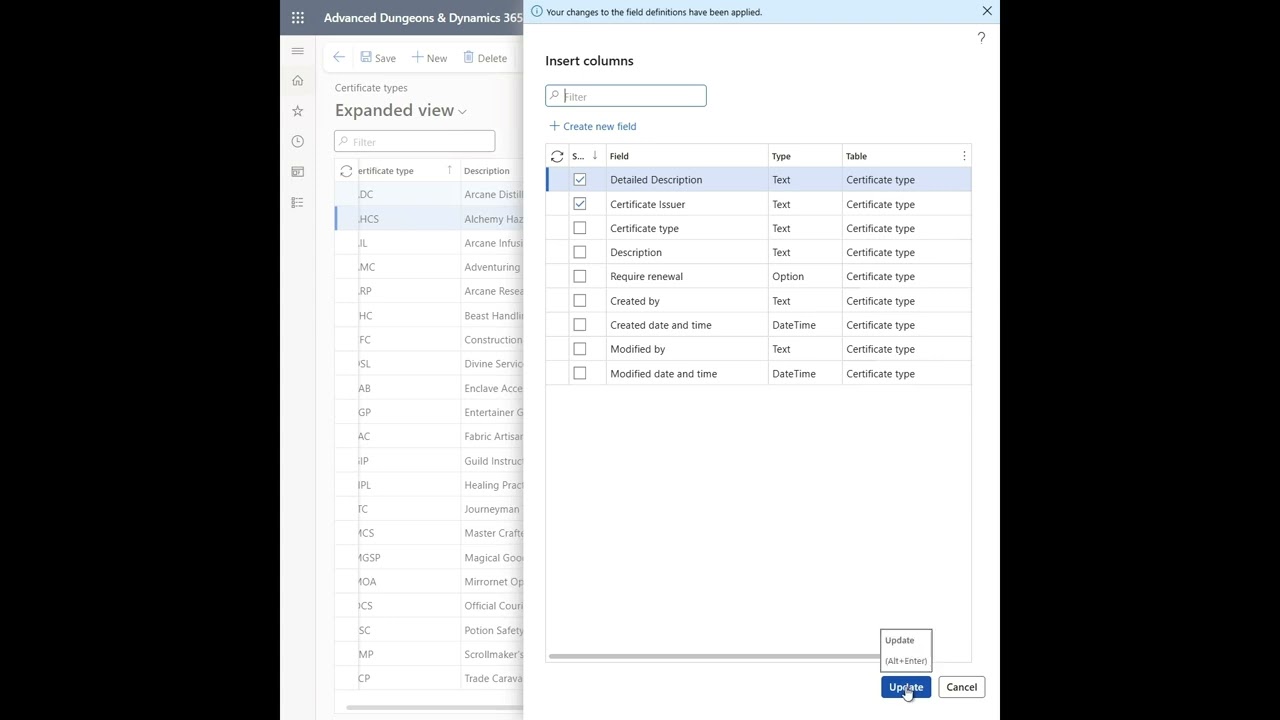
Task: Go to Home in sidebar
Action: click(x=298, y=81)
